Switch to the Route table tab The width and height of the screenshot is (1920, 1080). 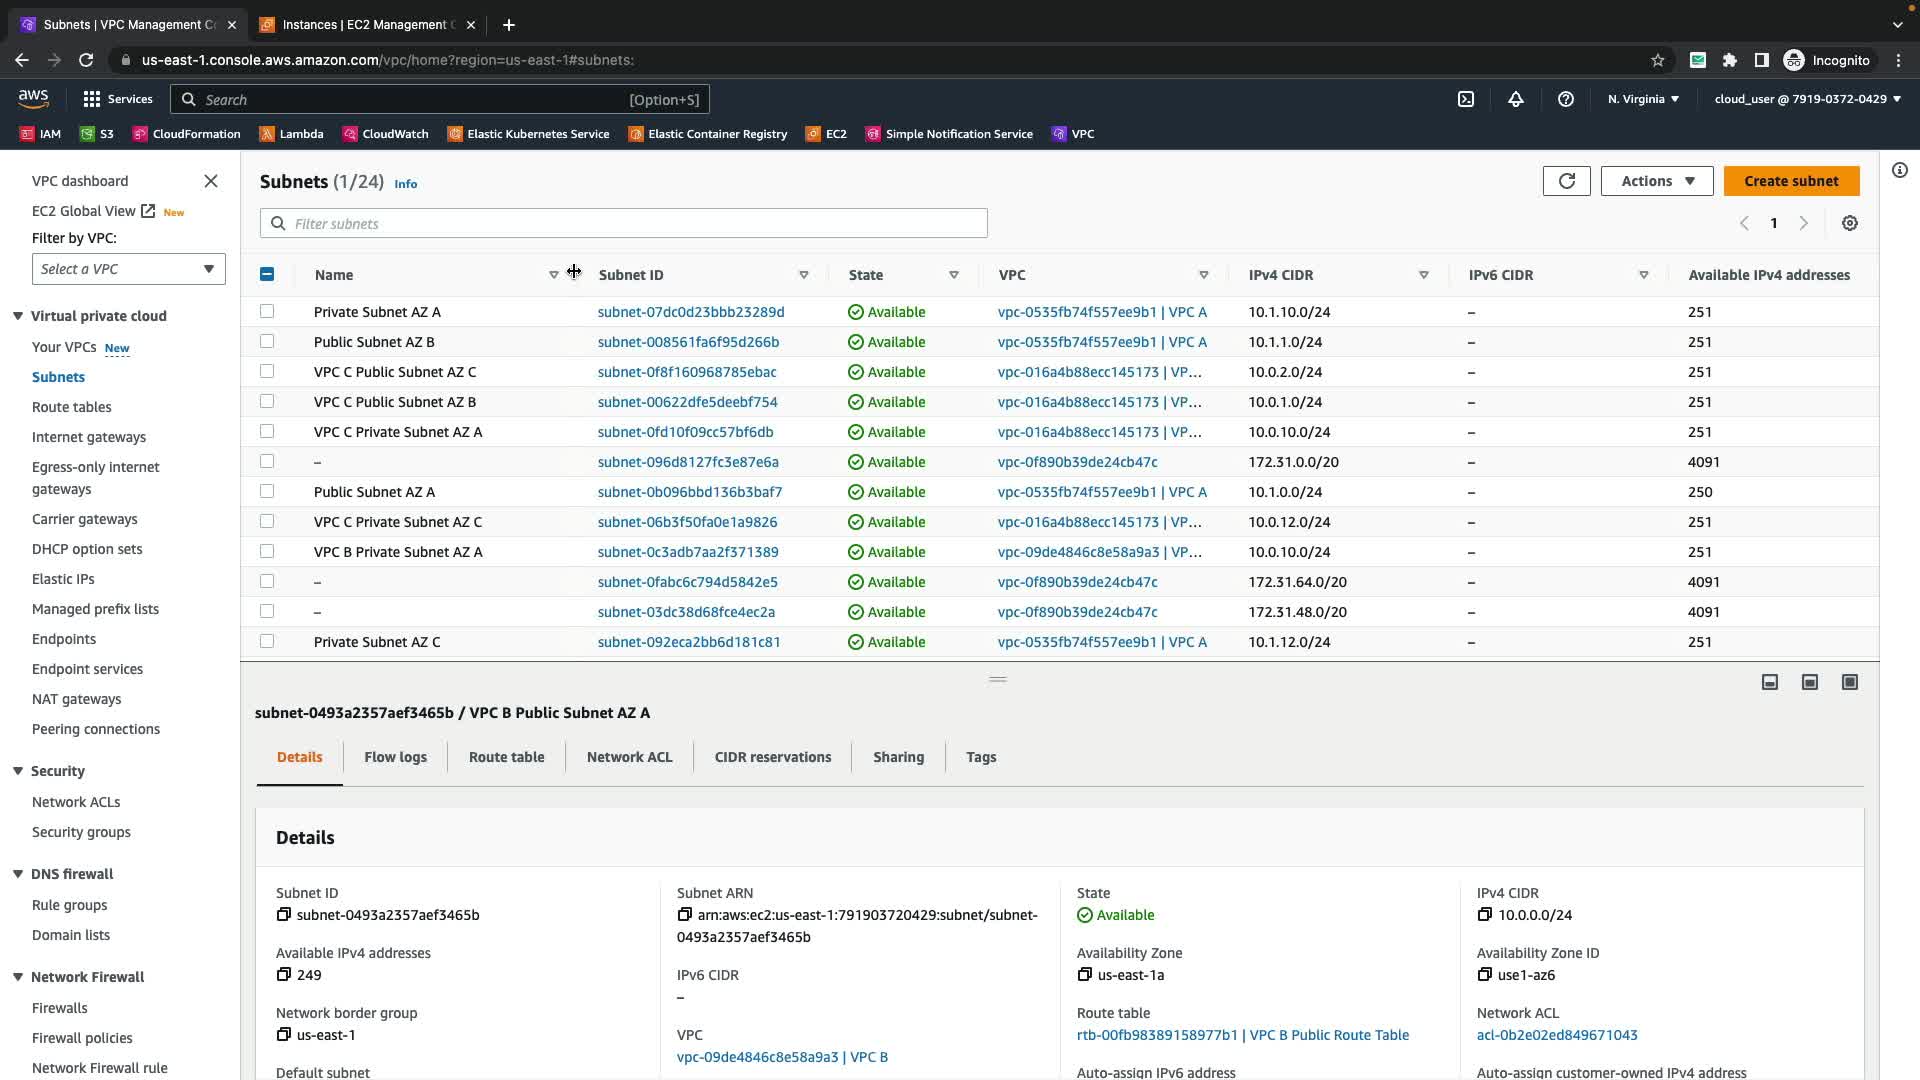[506, 757]
